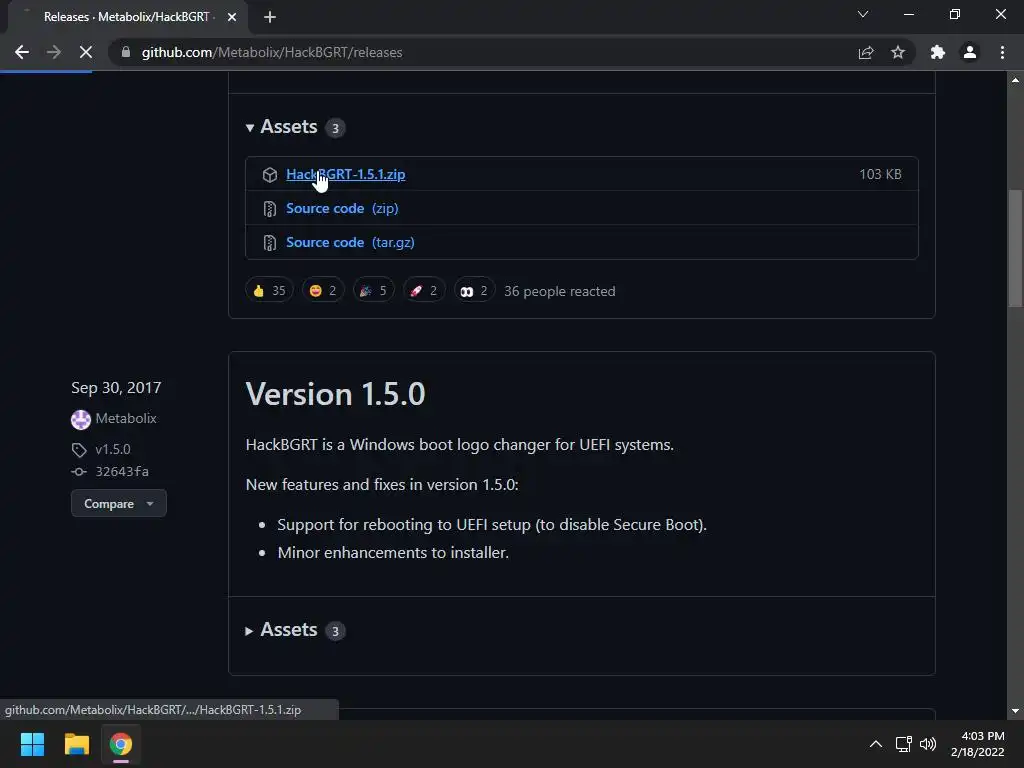
Task: Click the scrollbar up arrow
Action: pos(1015,80)
